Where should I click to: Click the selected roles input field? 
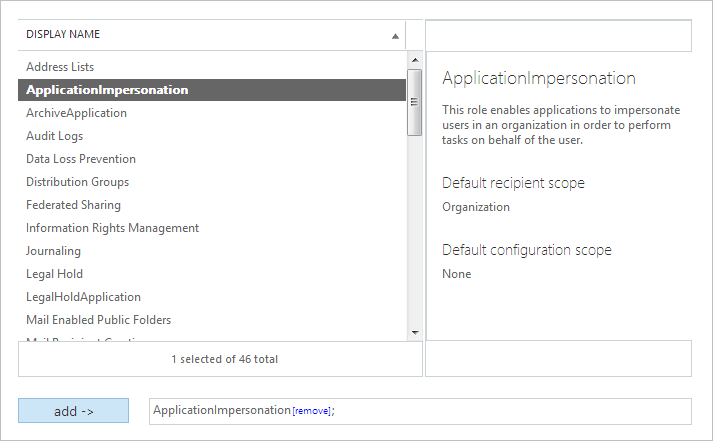(500, 411)
